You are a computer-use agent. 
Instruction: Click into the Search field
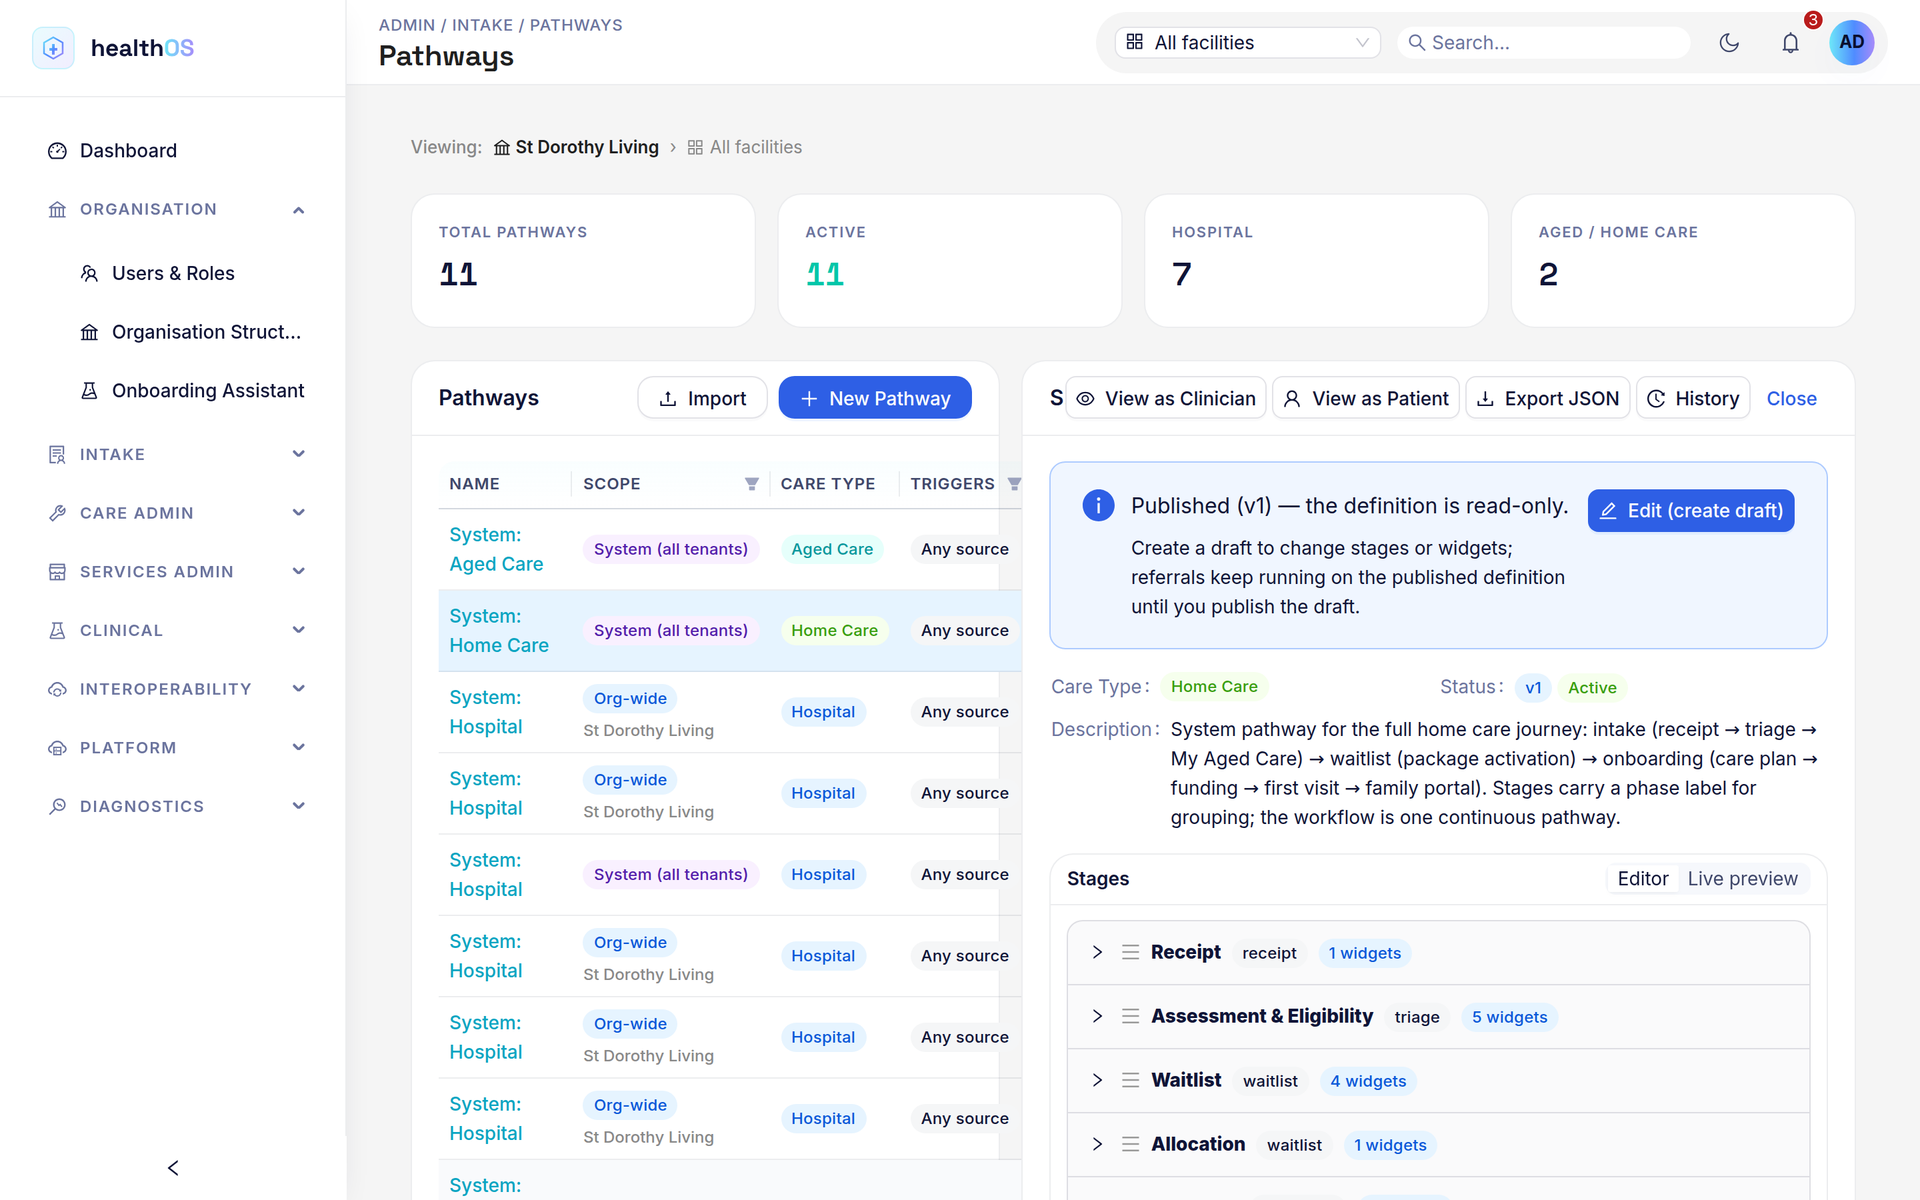tap(1543, 42)
